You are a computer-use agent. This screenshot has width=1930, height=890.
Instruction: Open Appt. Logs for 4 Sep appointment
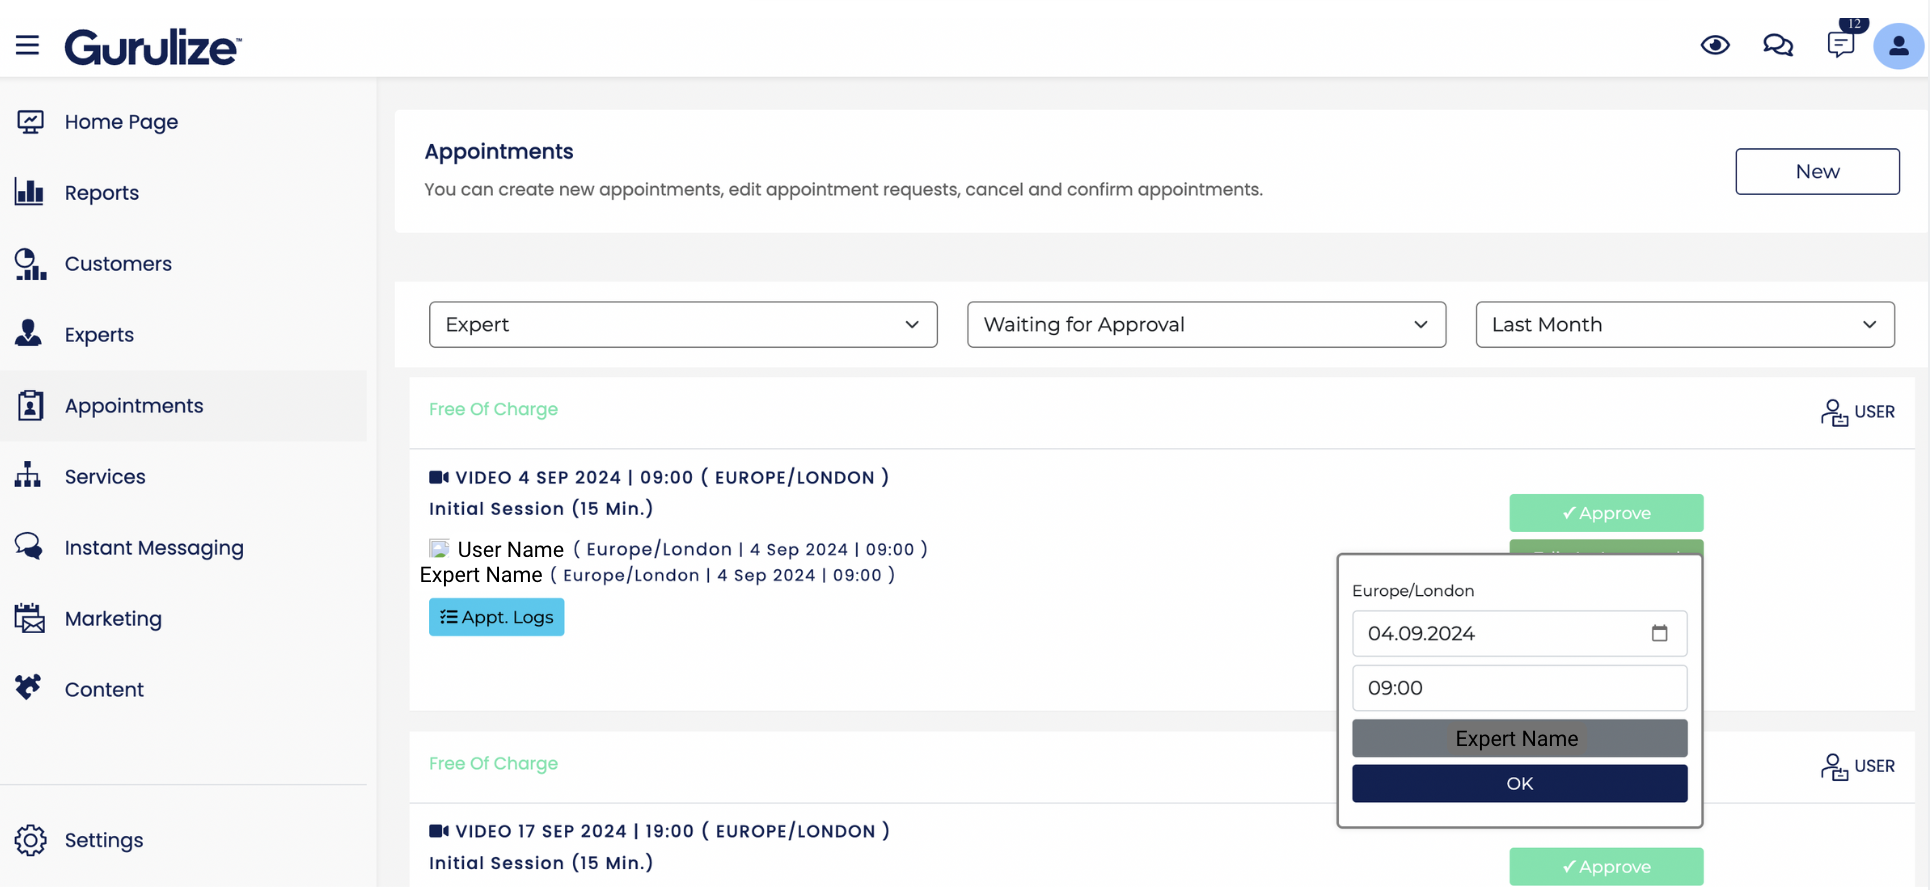496,617
